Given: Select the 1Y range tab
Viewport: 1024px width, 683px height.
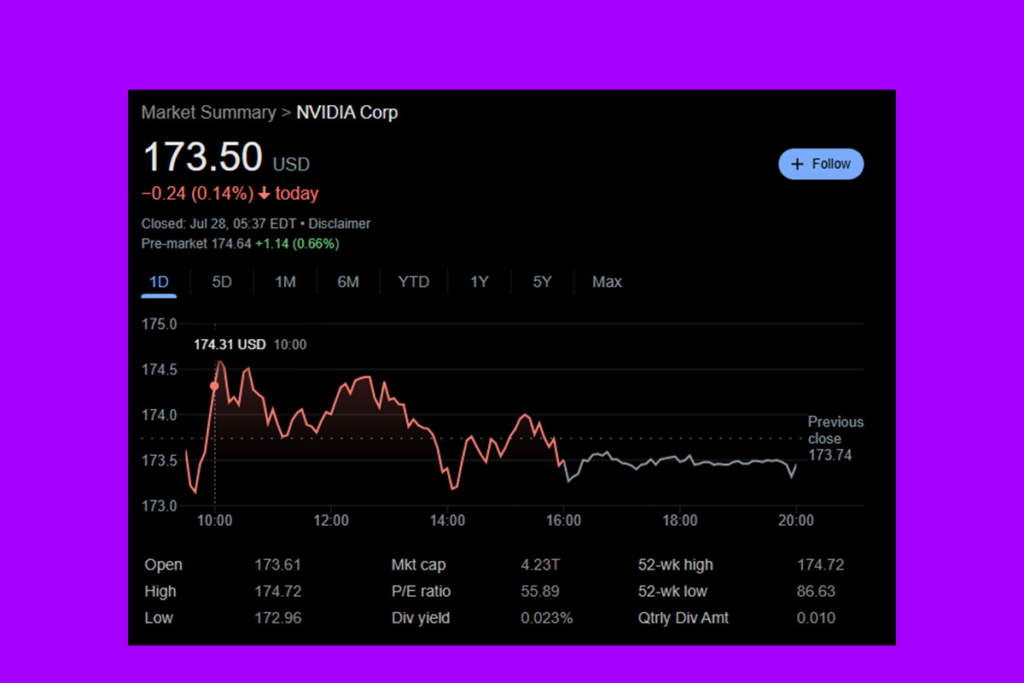Looking at the screenshot, I should (479, 282).
